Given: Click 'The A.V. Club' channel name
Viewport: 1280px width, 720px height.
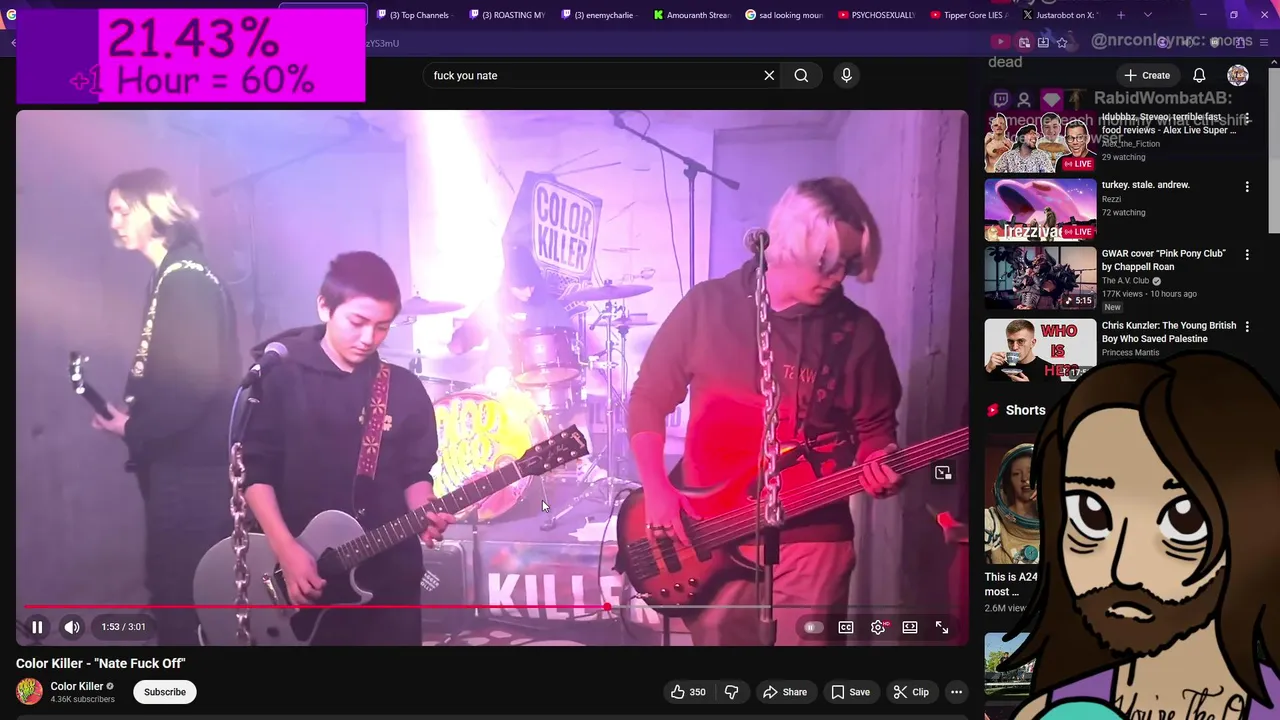Looking at the screenshot, I should [1126, 281].
